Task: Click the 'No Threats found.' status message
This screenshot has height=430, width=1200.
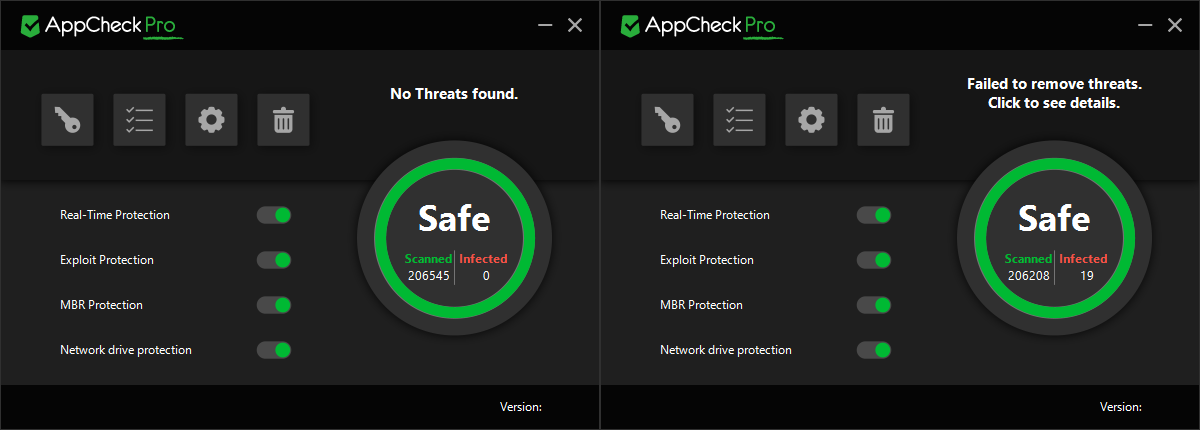Action: pos(454,94)
